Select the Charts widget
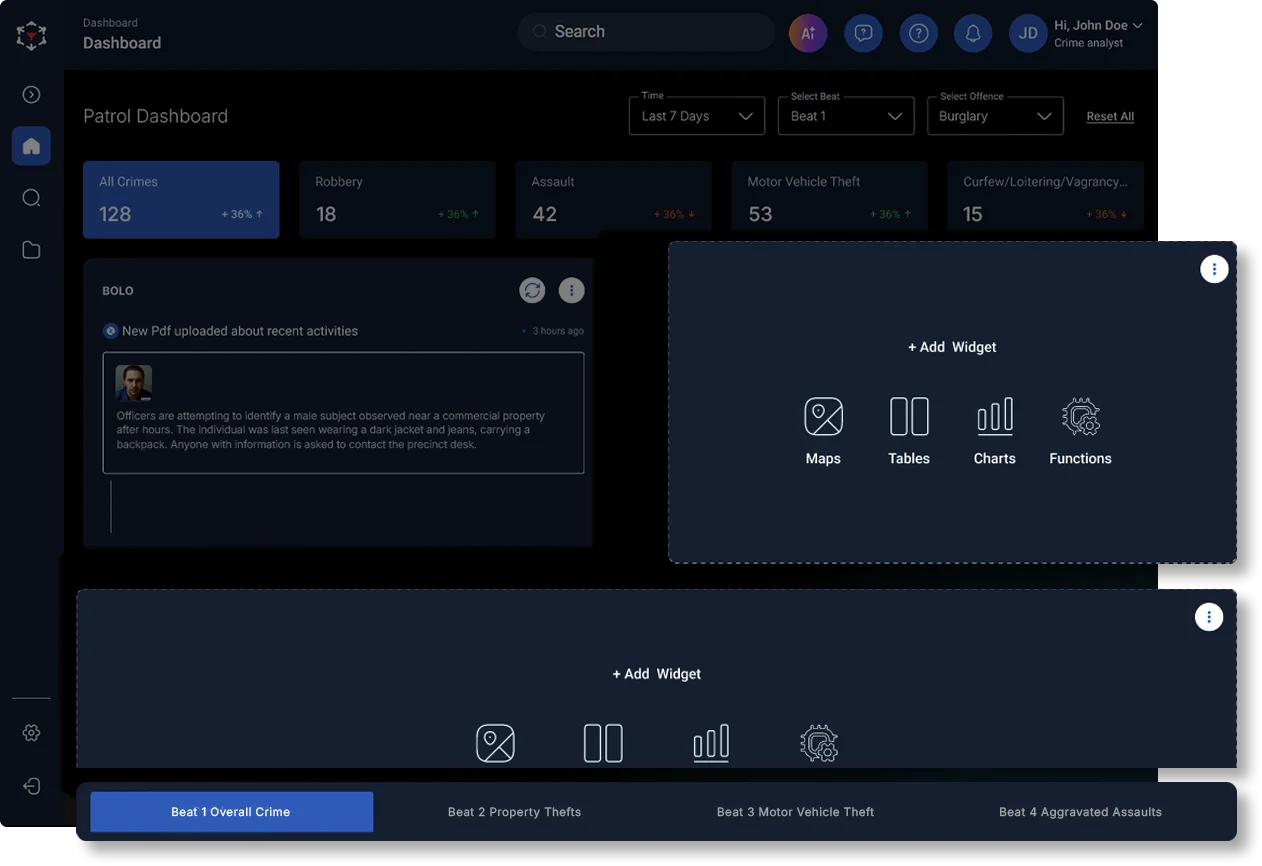Image resolution: width=1262 pixels, height=866 pixels. [994, 417]
